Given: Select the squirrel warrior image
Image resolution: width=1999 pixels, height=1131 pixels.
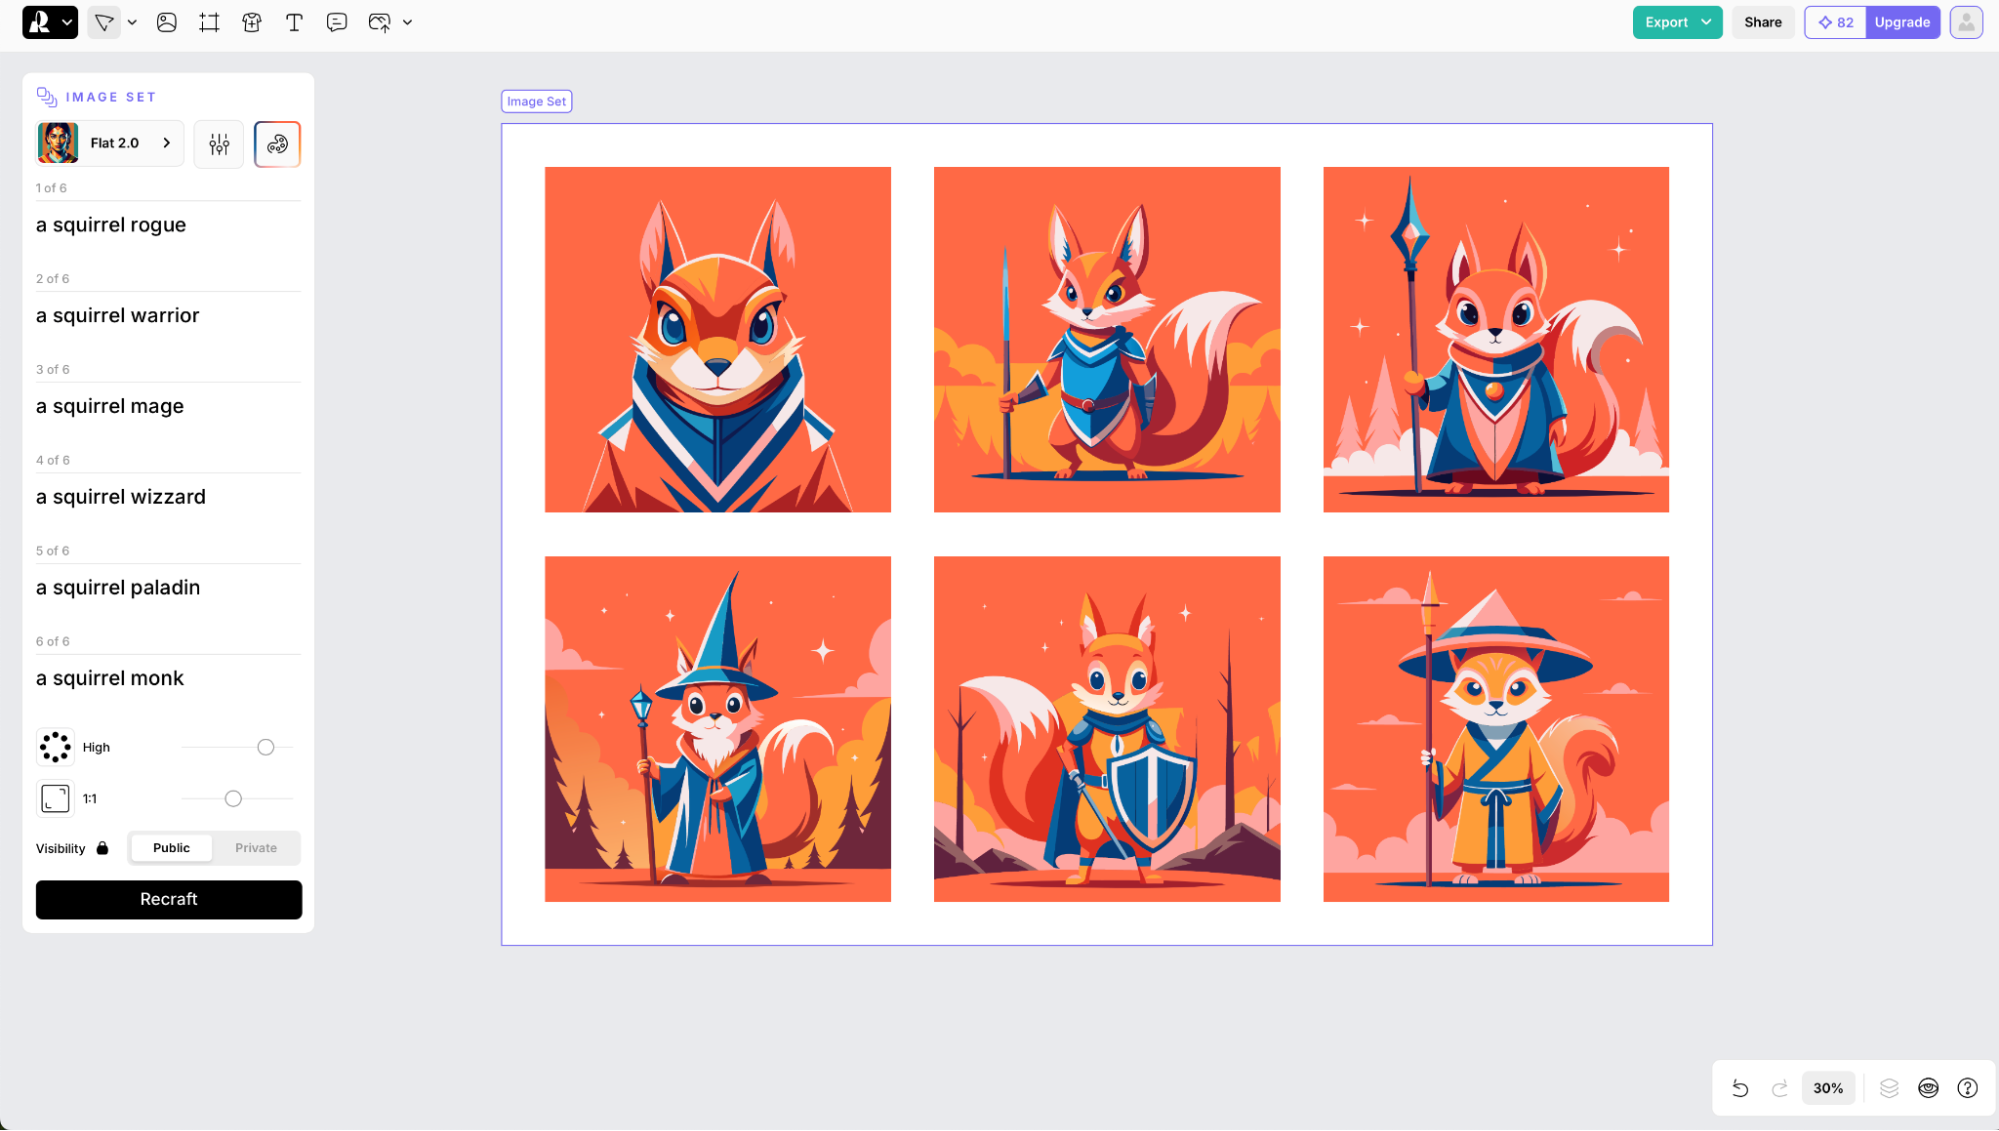Looking at the screenshot, I should pyautogui.click(x=1106, y=339).
